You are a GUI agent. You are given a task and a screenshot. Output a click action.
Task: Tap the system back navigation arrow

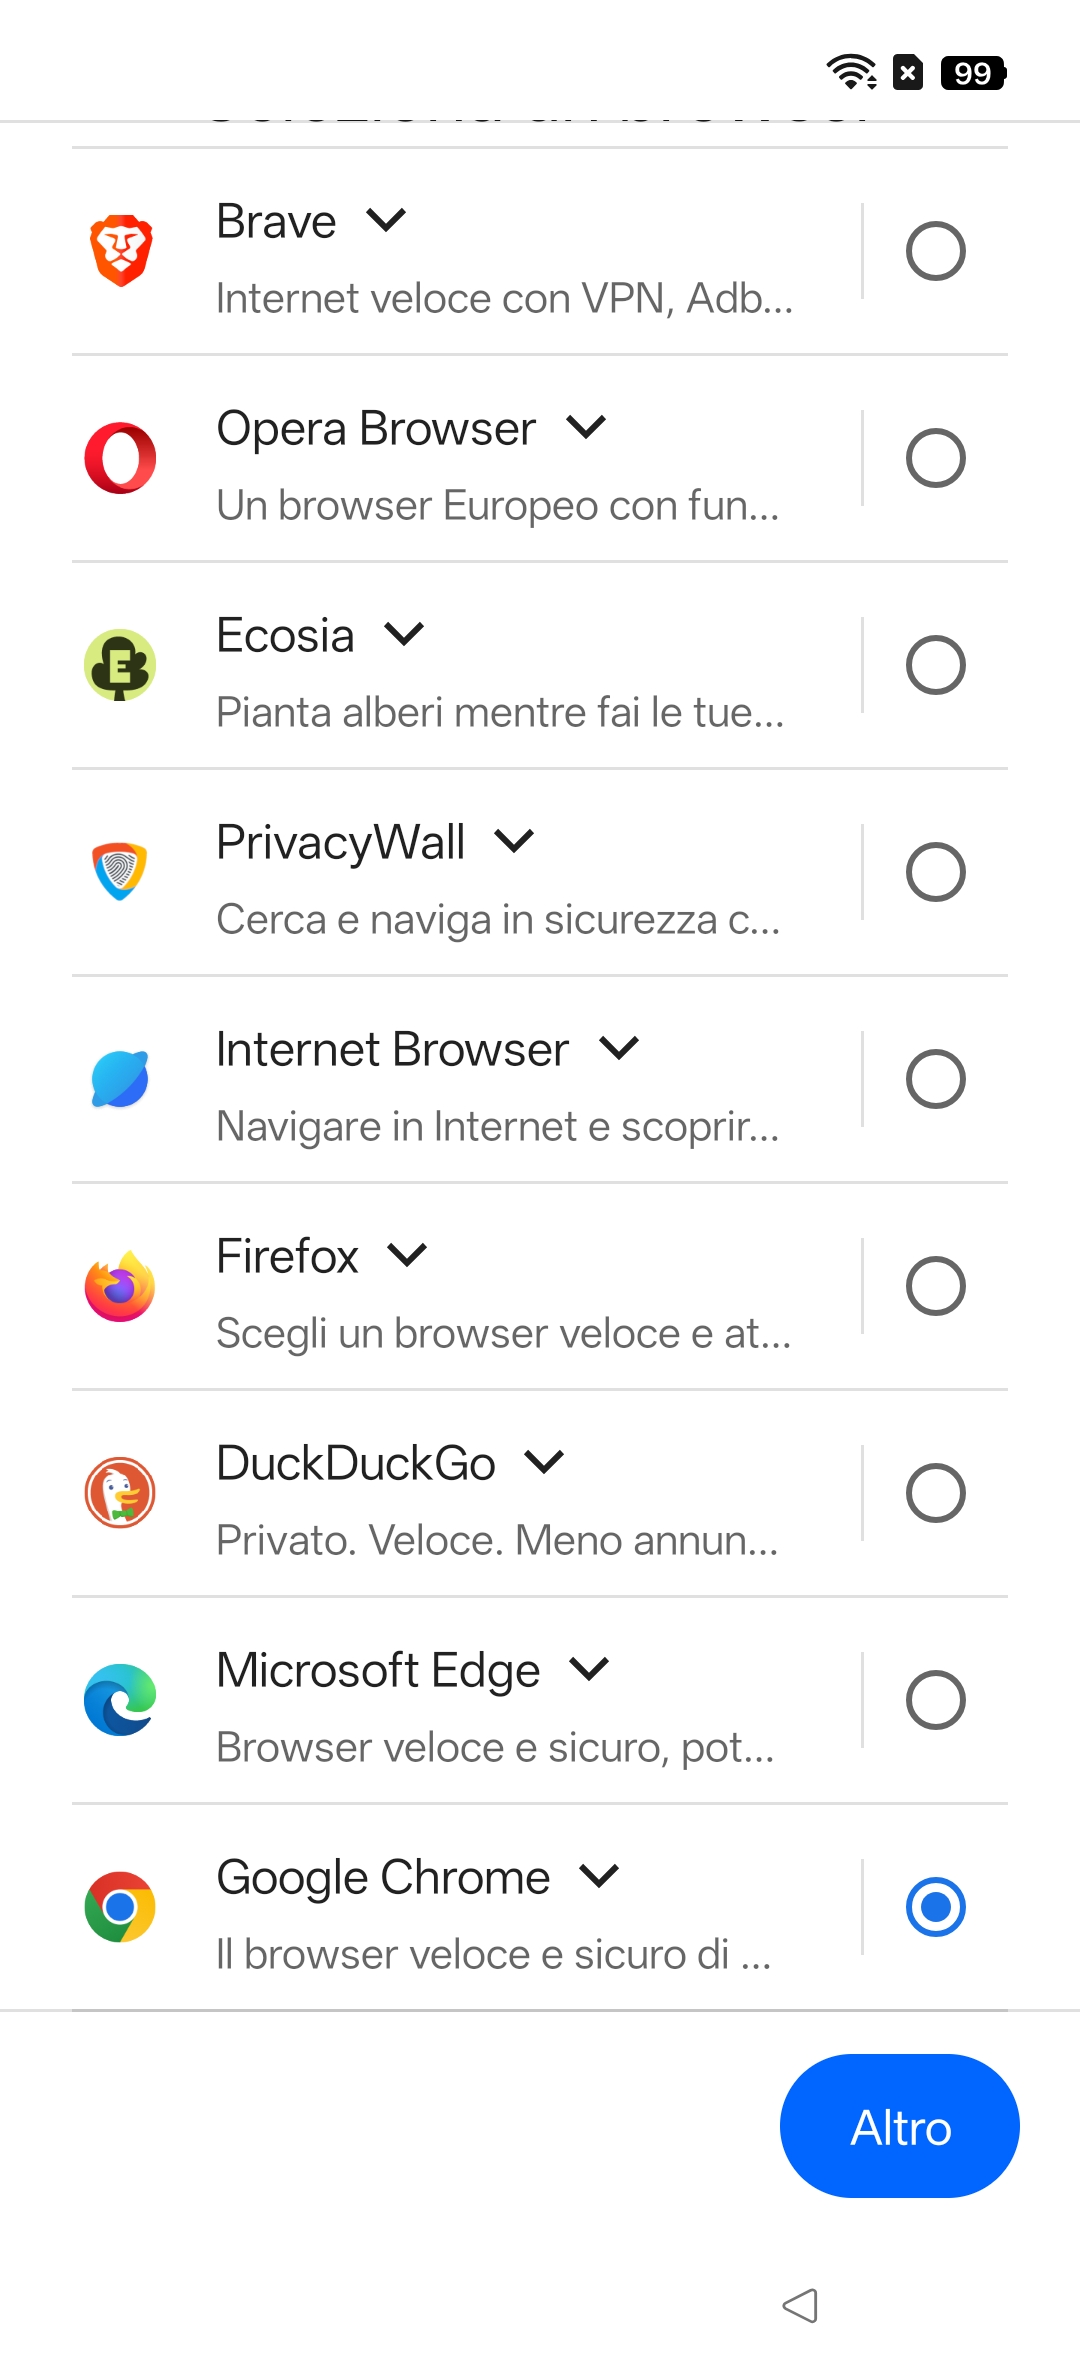pos(800,2306)
